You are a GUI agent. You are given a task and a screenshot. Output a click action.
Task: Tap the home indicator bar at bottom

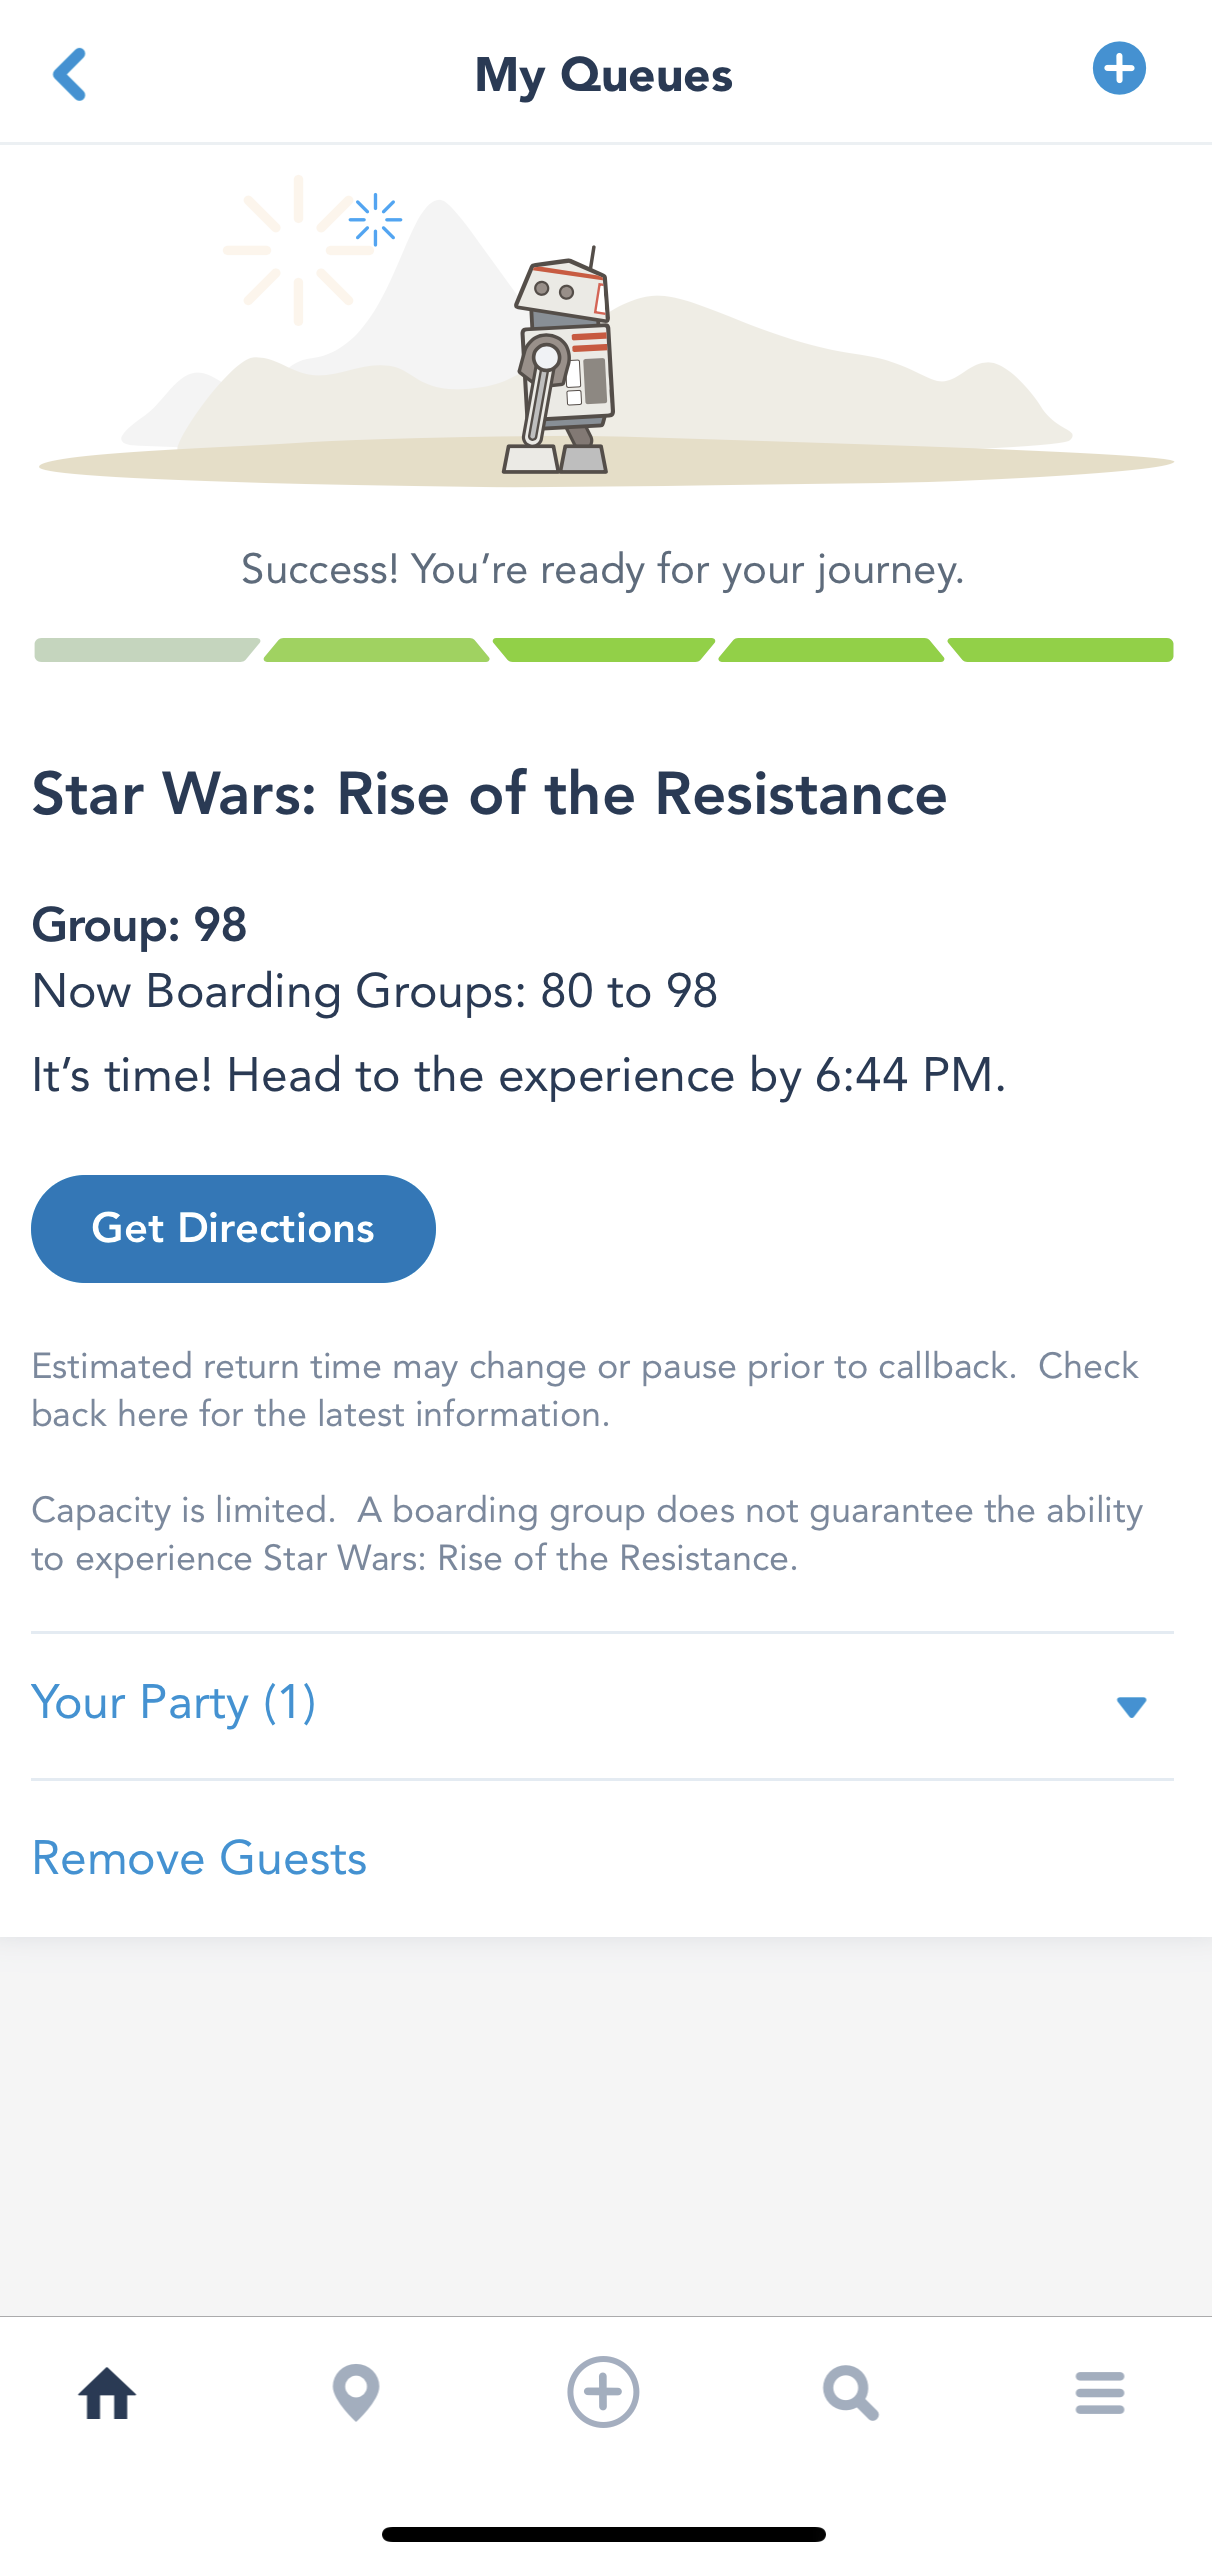tap(604, 2534)
